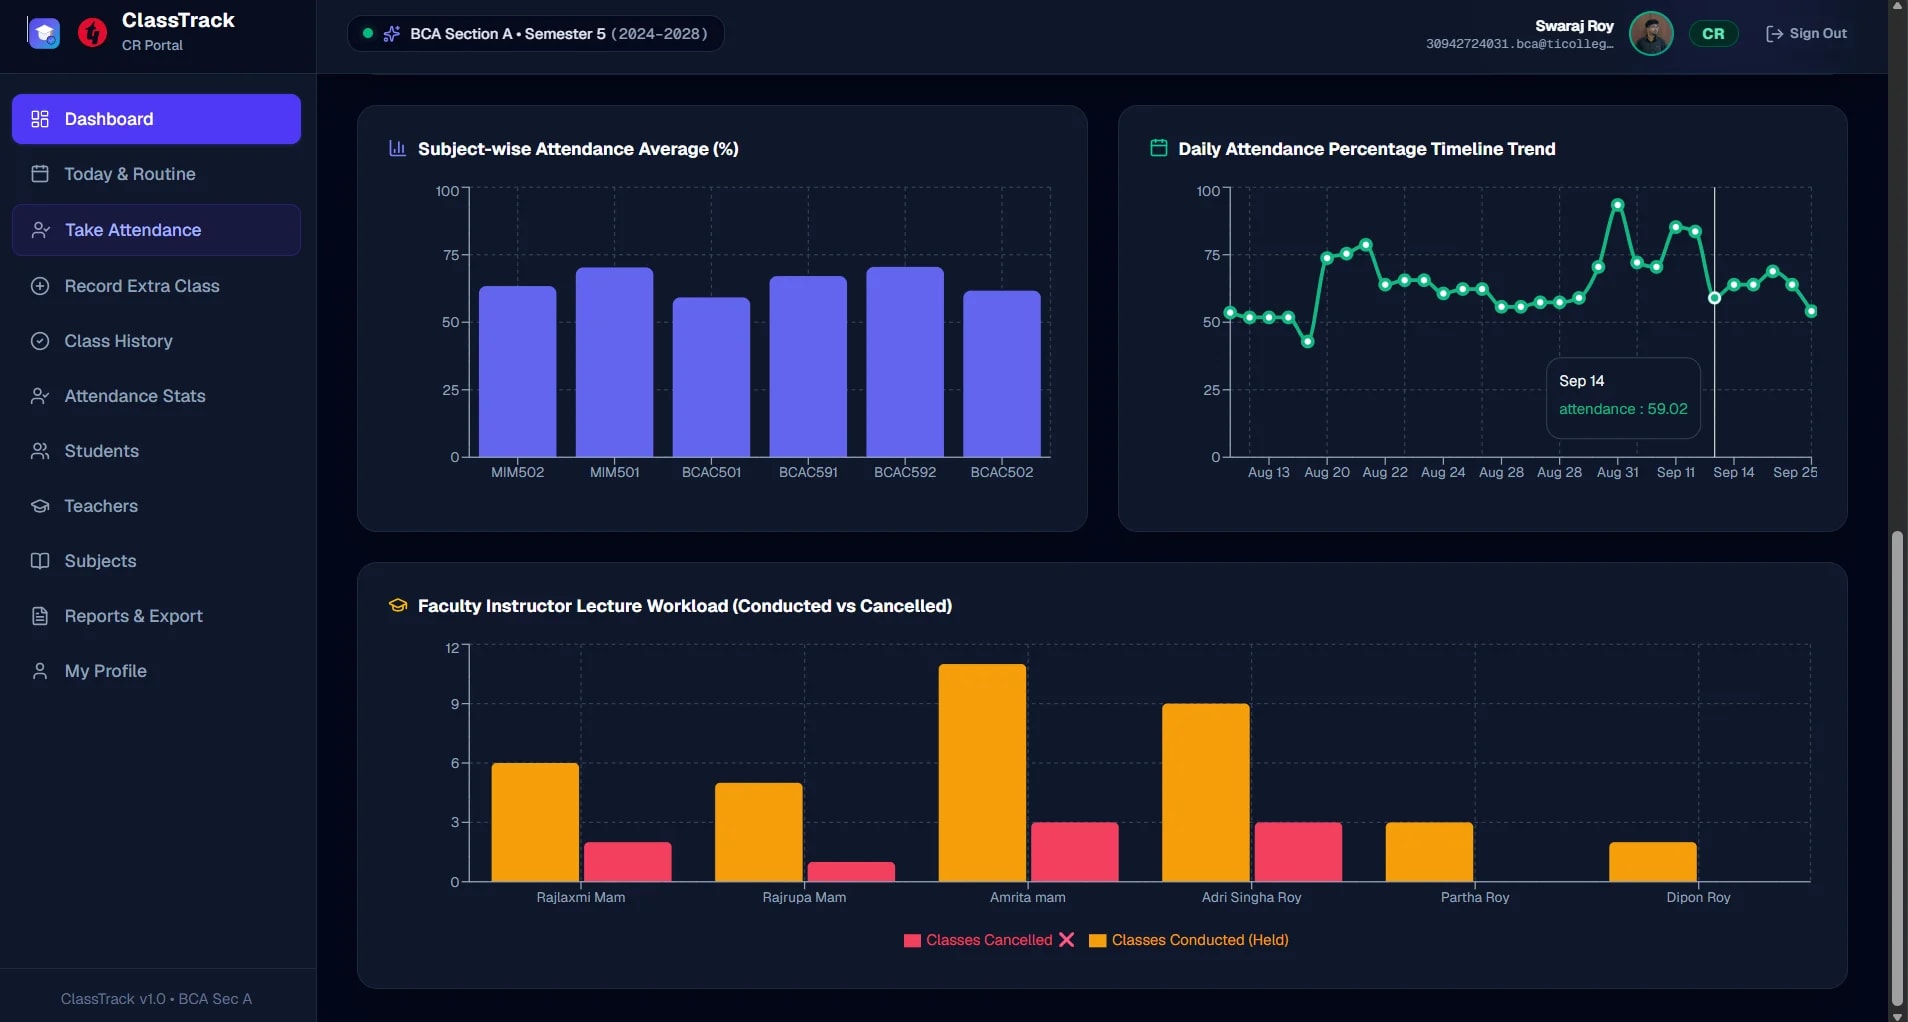Click the Reports & Export document icon
This screenshot has width=1908, height=1022.
coord(40,616)
